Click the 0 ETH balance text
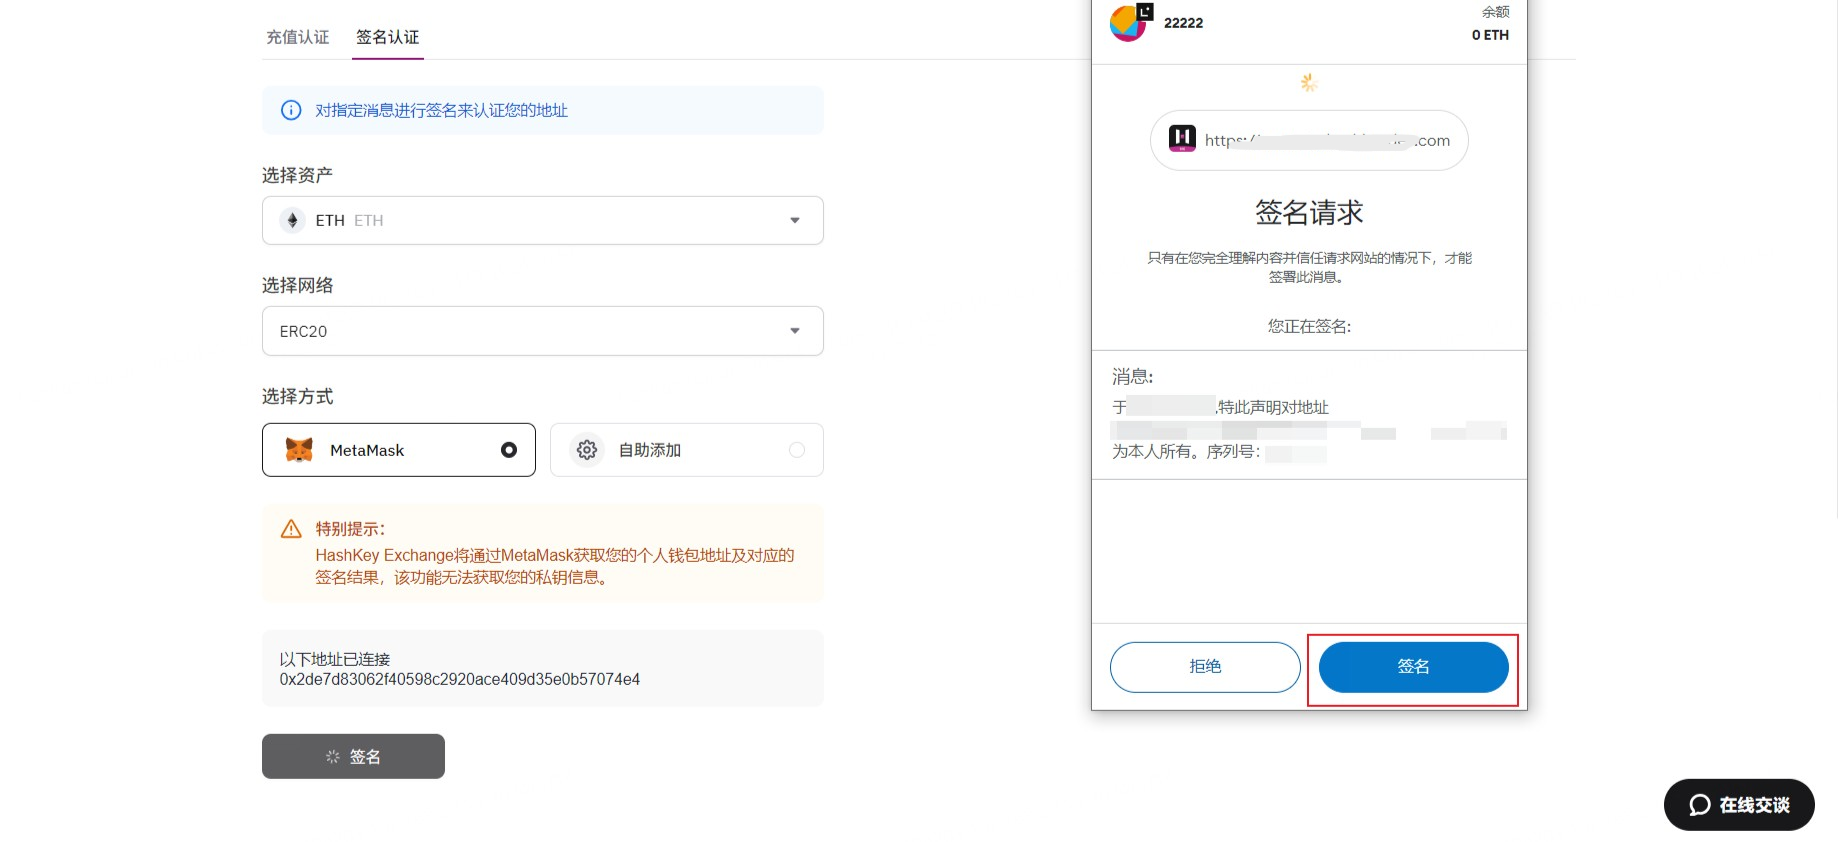Image resolution: width=1838 pixels, height=842 pixels. (1490, 35)
